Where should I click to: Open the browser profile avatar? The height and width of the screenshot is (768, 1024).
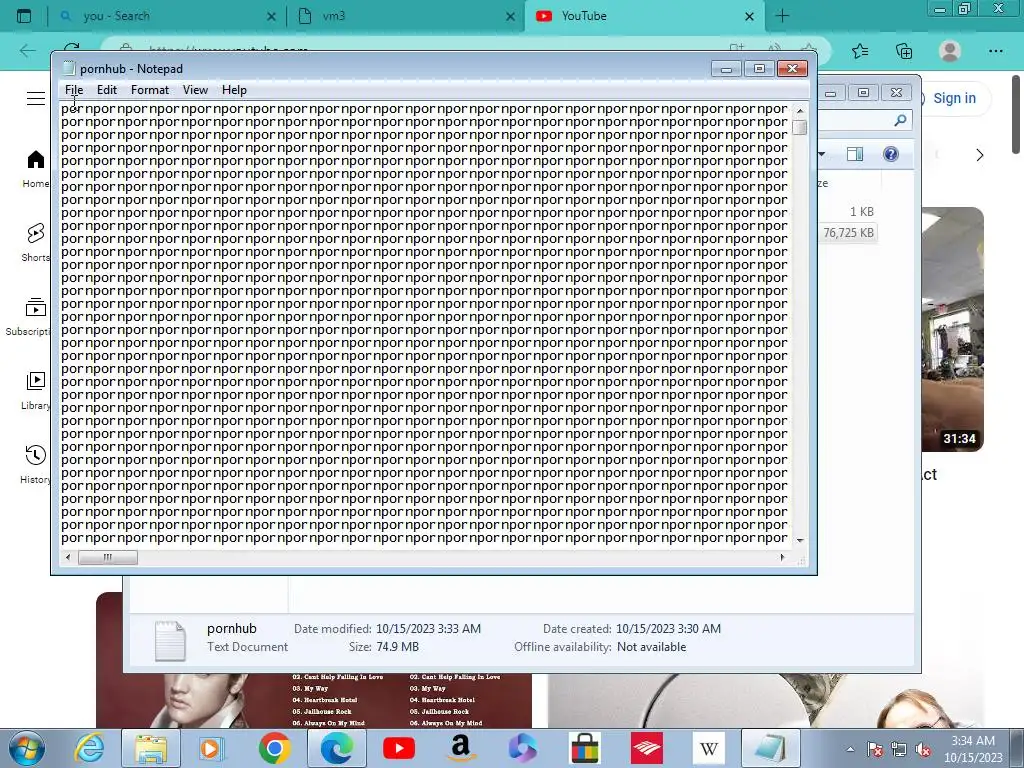click(x=950, y=51)
